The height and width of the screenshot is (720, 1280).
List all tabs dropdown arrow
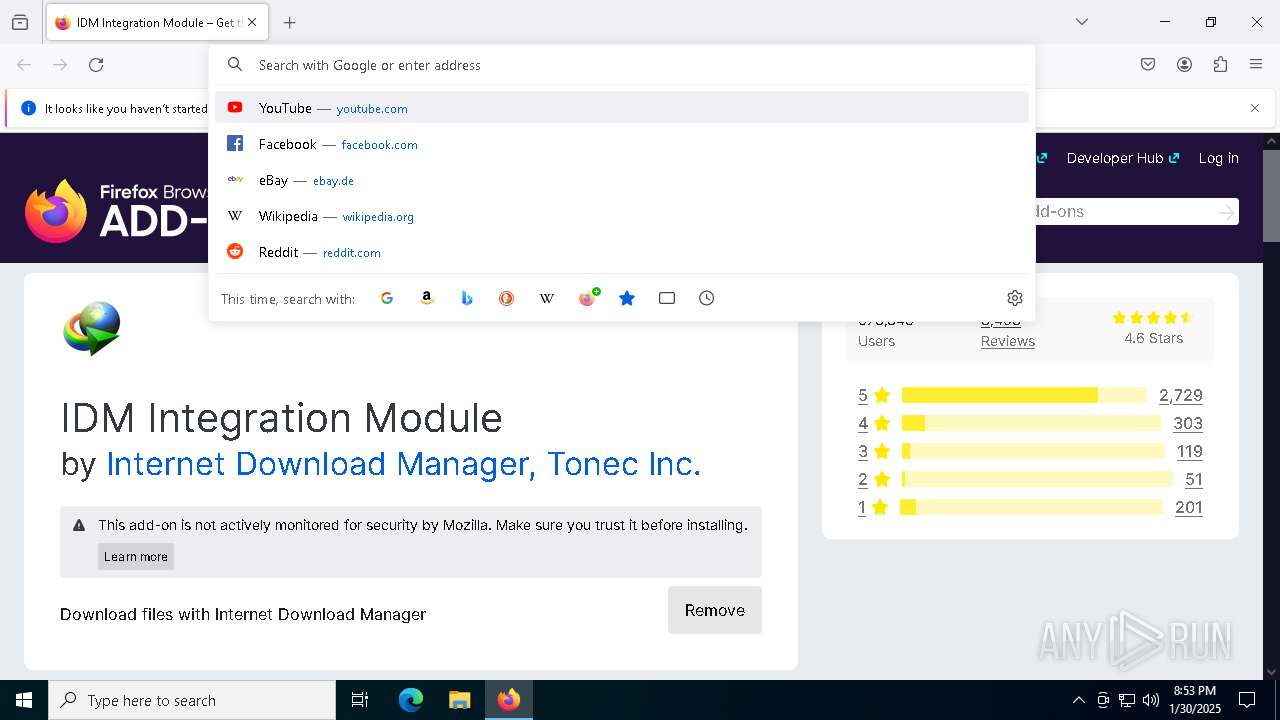click(1082, 22)
